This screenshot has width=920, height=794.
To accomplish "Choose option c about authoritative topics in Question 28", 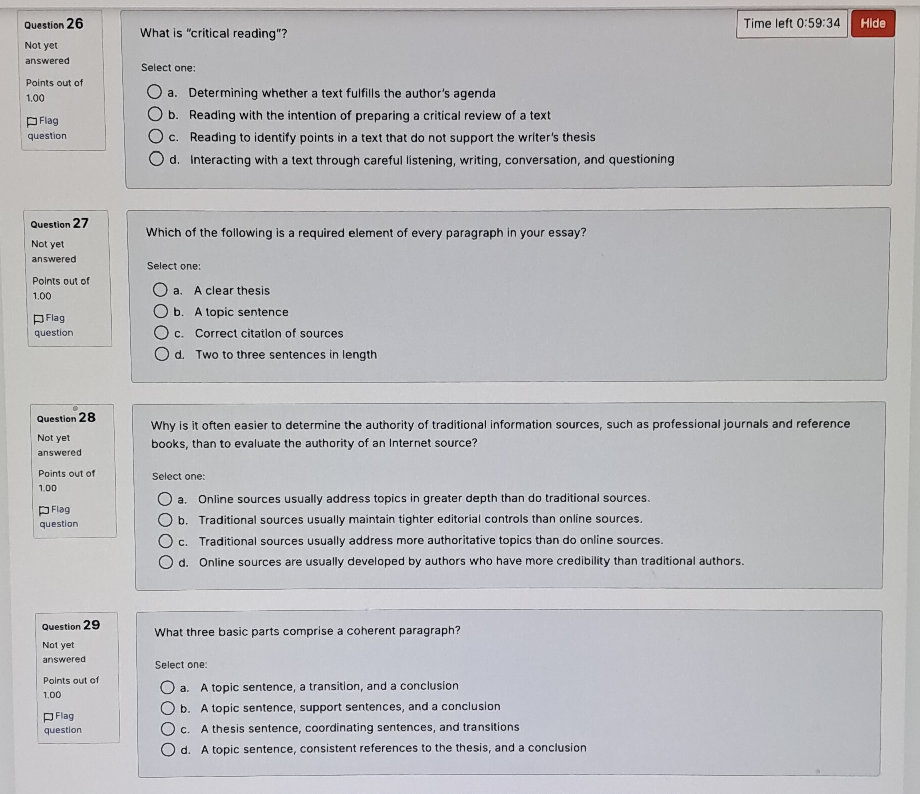I will [167, 540].
